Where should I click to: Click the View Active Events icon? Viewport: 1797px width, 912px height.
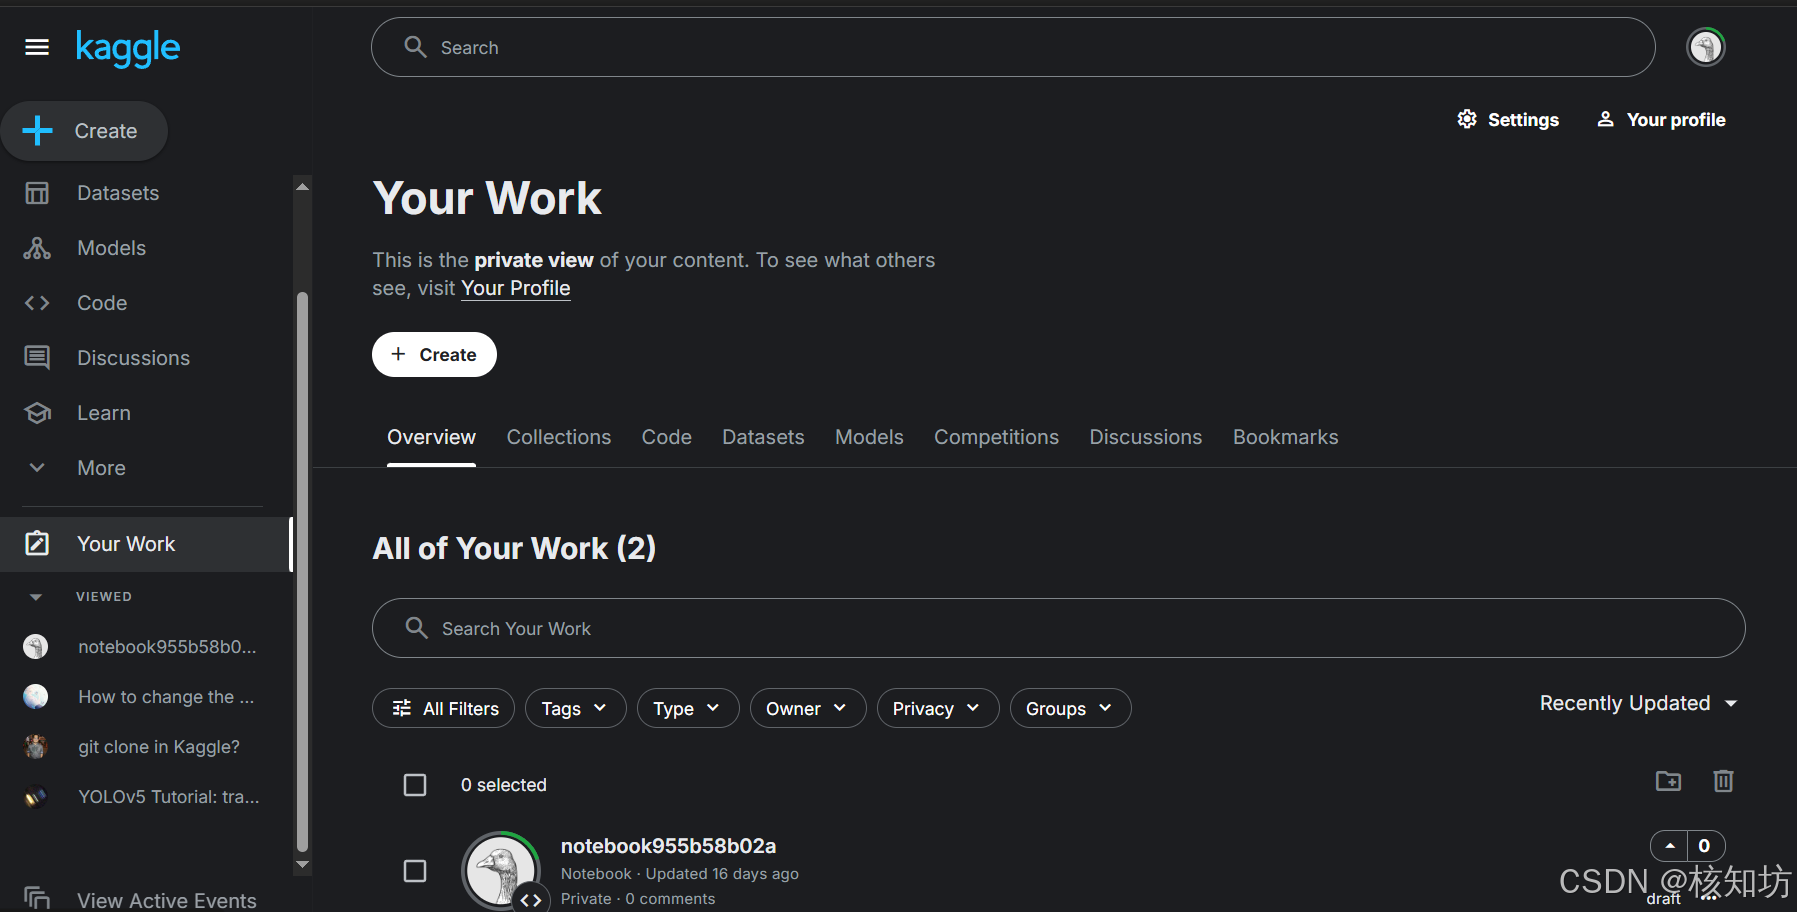click(x=37, y=898)
